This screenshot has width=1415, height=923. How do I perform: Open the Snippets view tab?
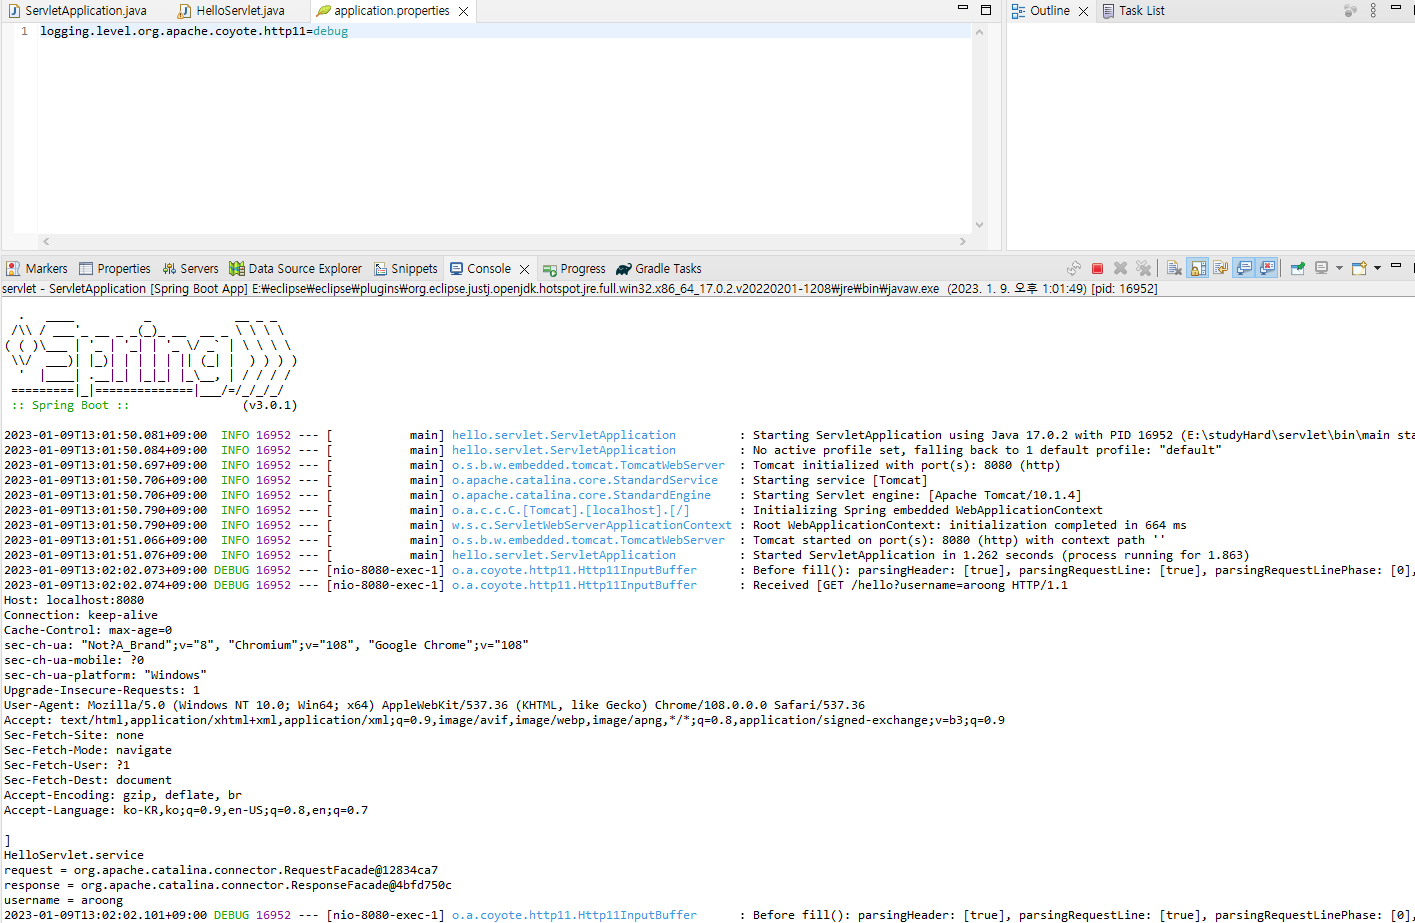tap(406, 269)
